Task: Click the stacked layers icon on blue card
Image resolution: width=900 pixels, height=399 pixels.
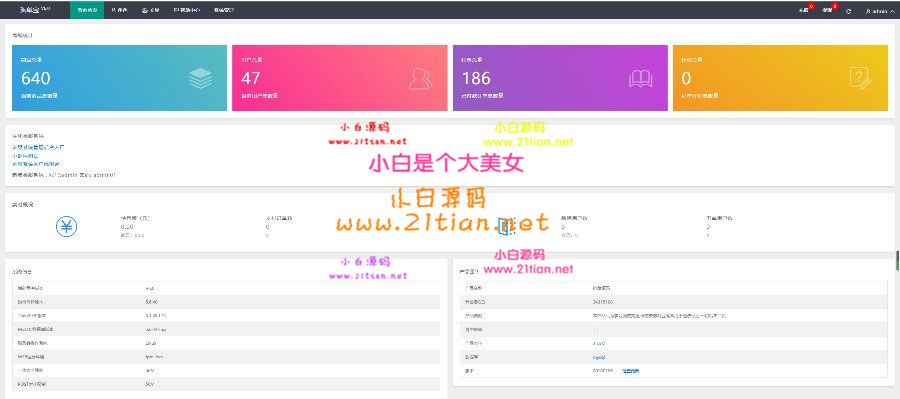Action: (200, 78)
